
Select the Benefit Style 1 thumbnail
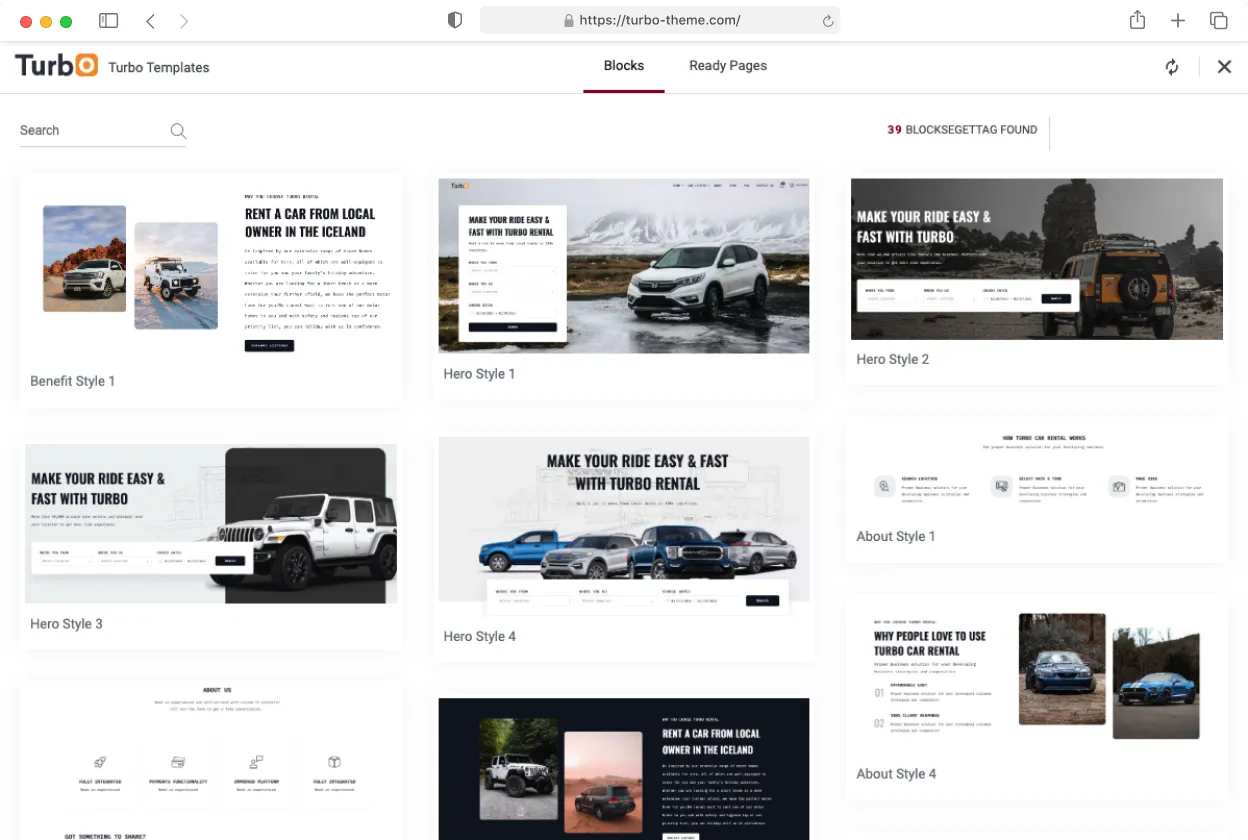210,267
